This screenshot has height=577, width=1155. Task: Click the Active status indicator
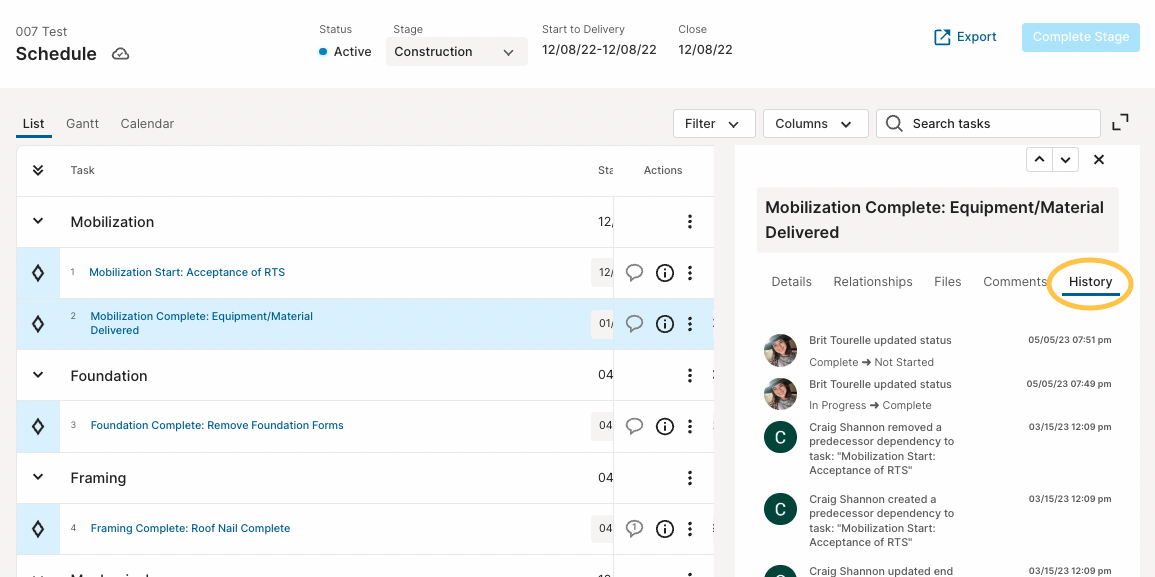click(x=345, y=52)
